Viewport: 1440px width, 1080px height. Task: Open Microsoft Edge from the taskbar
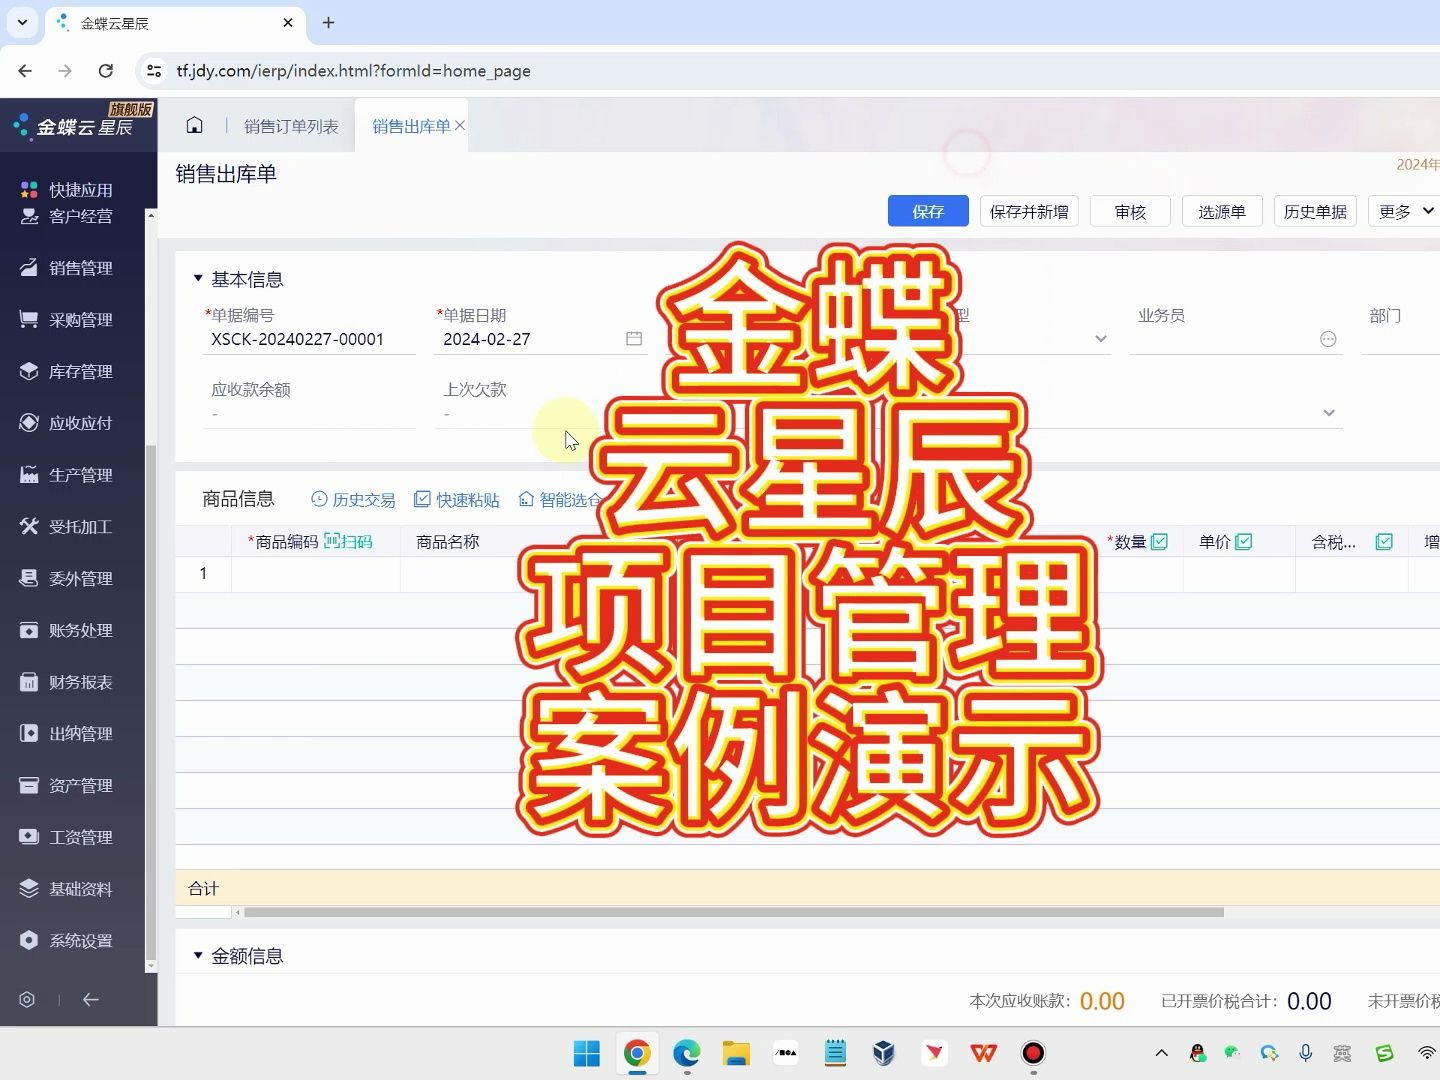coord(686,1053)
